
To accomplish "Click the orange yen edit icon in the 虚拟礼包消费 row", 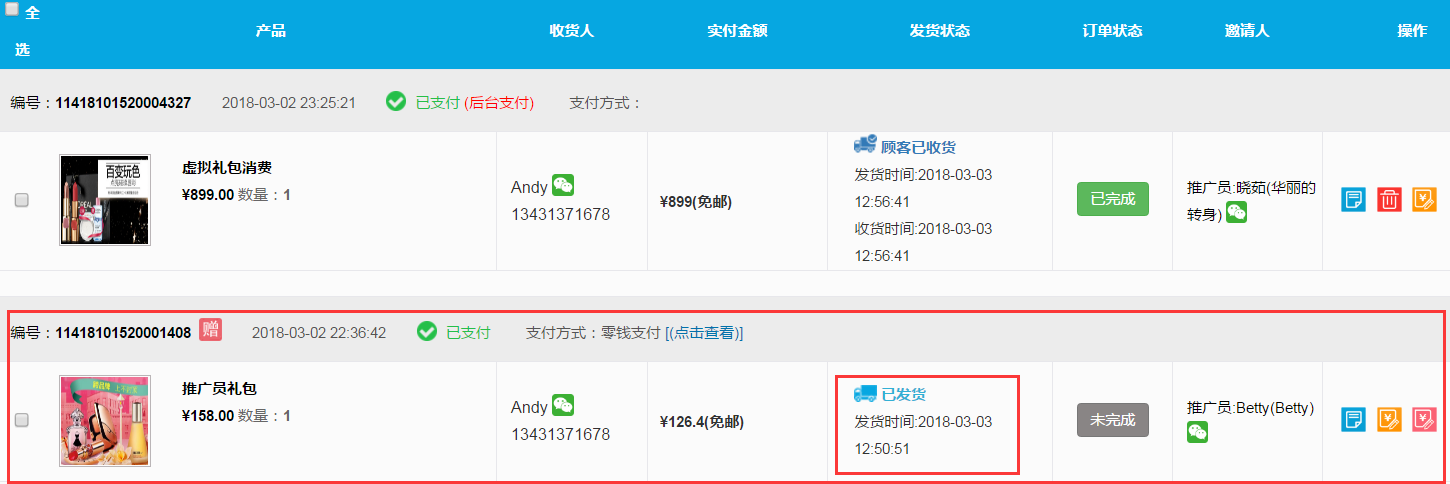I will [x=1424, y=199].
